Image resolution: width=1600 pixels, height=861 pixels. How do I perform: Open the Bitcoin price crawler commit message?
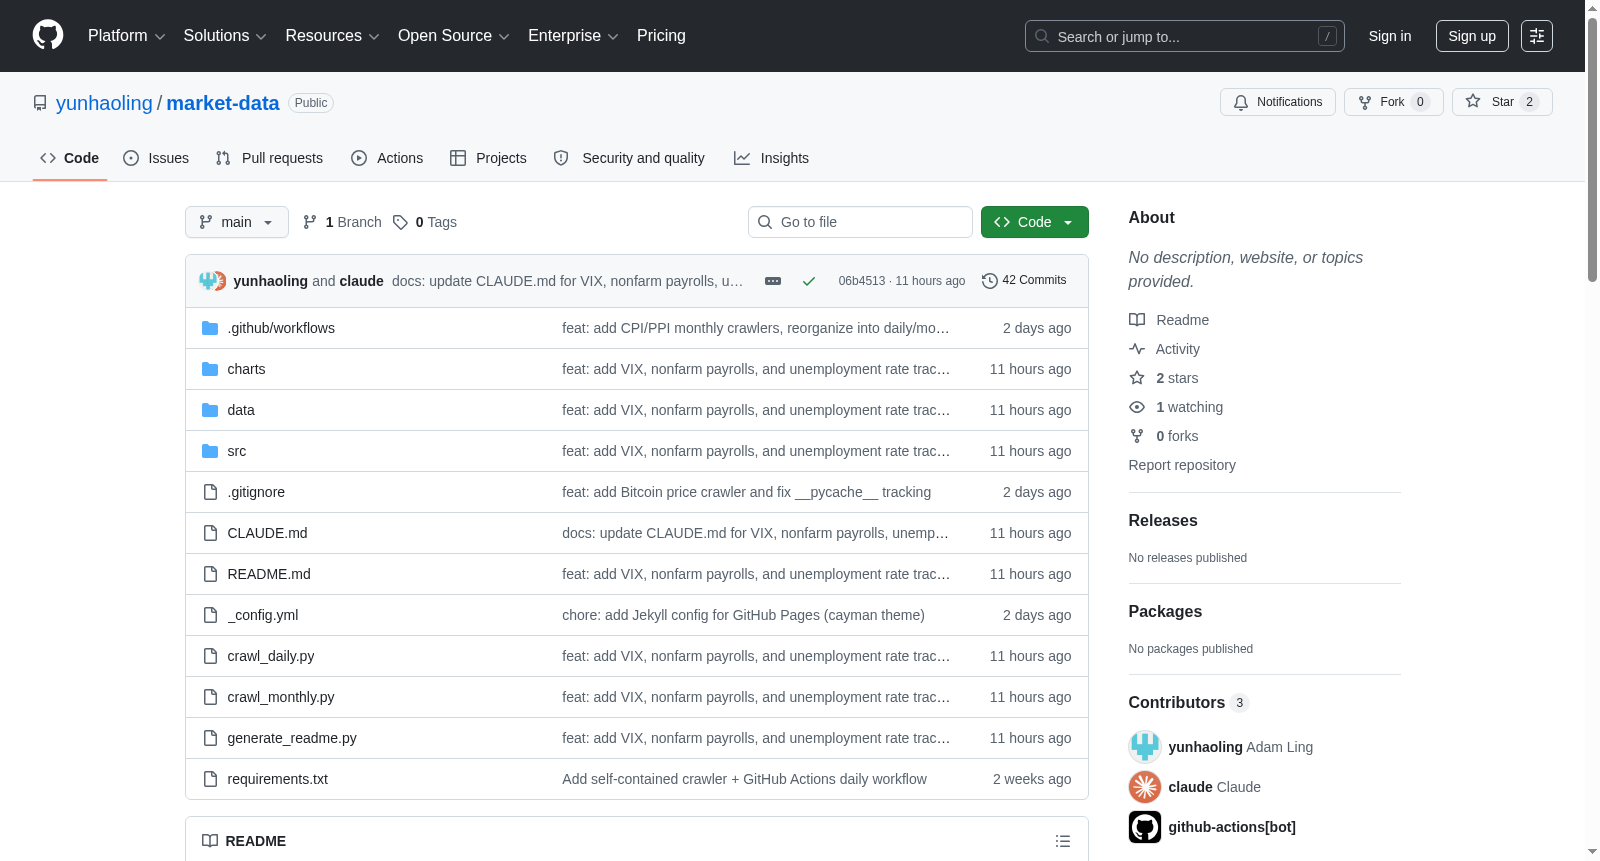coord(746,492)
